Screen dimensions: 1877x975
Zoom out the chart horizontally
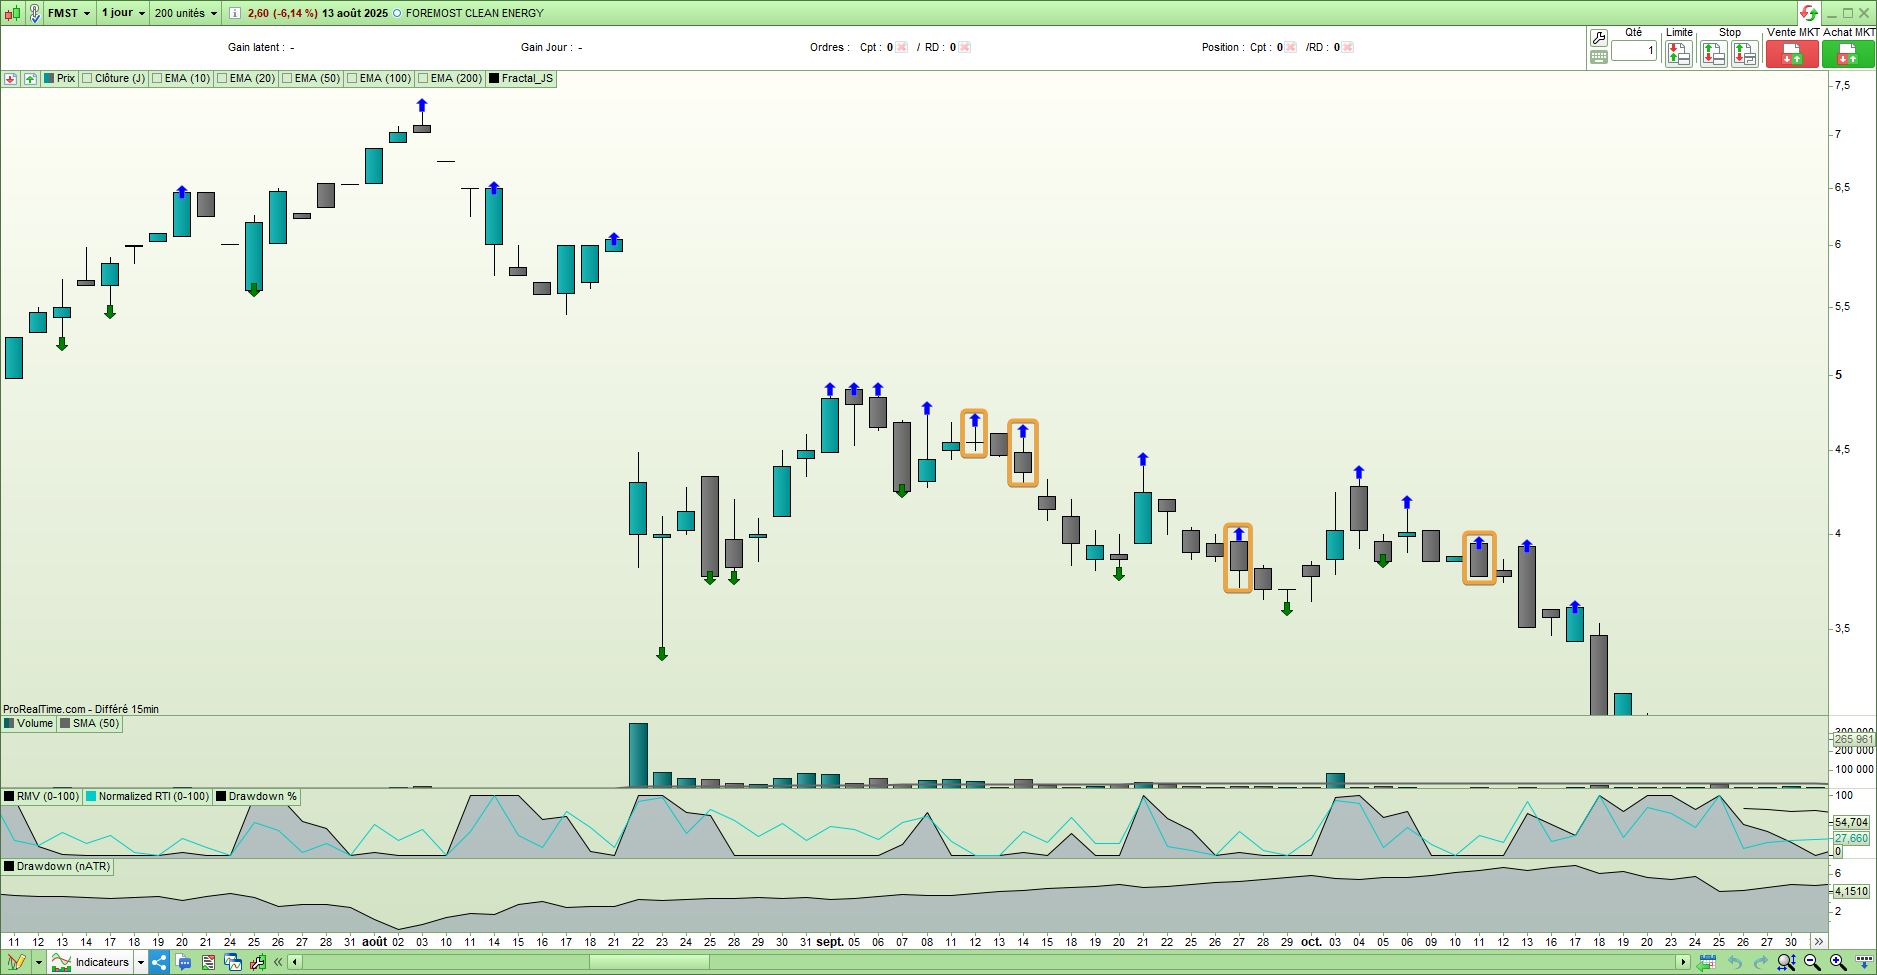point(1812,962)
